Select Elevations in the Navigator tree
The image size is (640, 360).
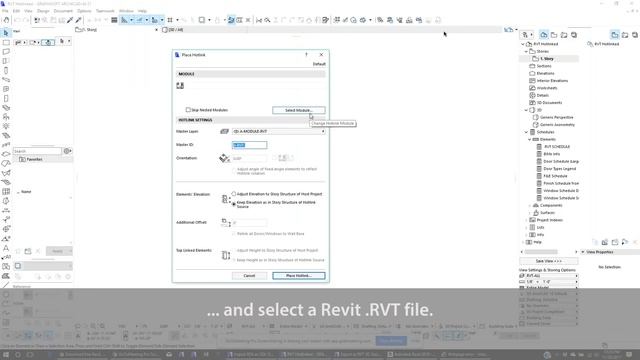pyautogui.click(x=545, y=73)
